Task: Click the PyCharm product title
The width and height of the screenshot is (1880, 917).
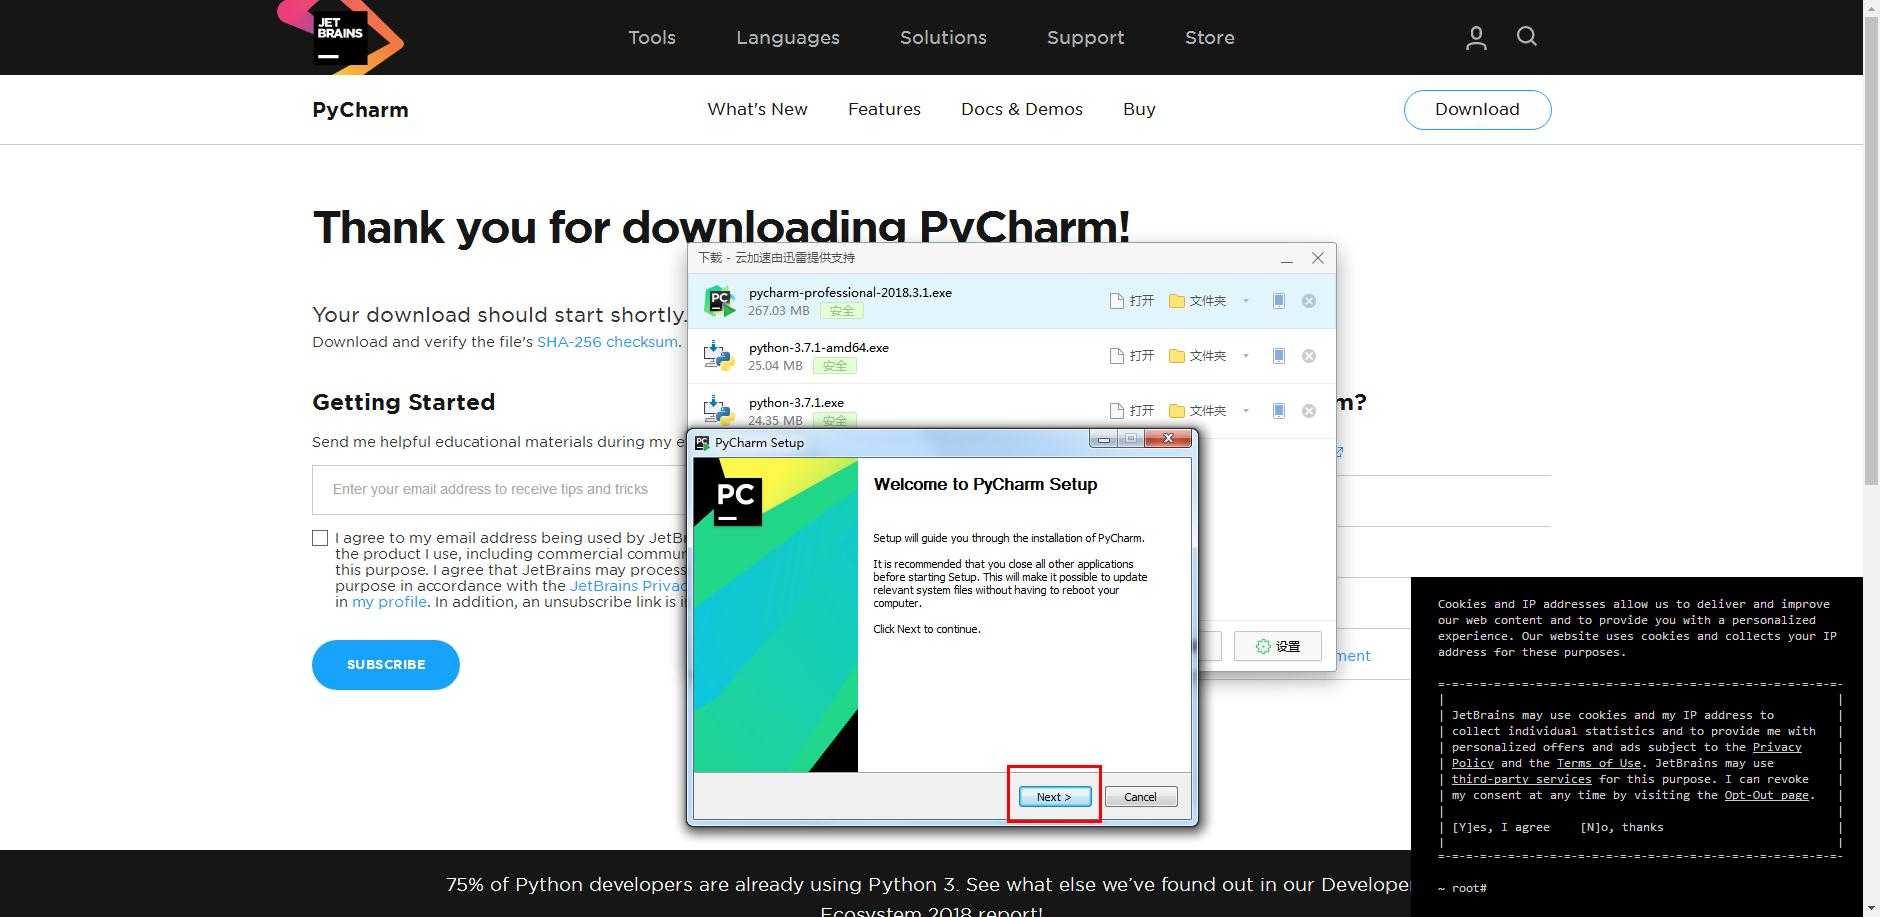Action: tap(360, 110)
